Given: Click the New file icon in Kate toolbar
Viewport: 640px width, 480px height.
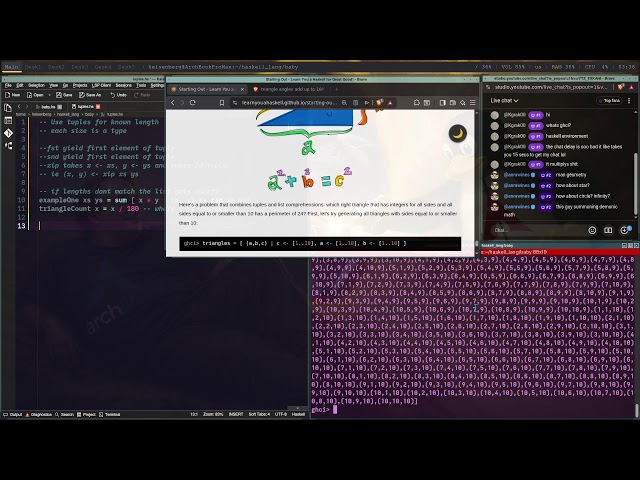Looking at the screenshot, I should [12, 95].
